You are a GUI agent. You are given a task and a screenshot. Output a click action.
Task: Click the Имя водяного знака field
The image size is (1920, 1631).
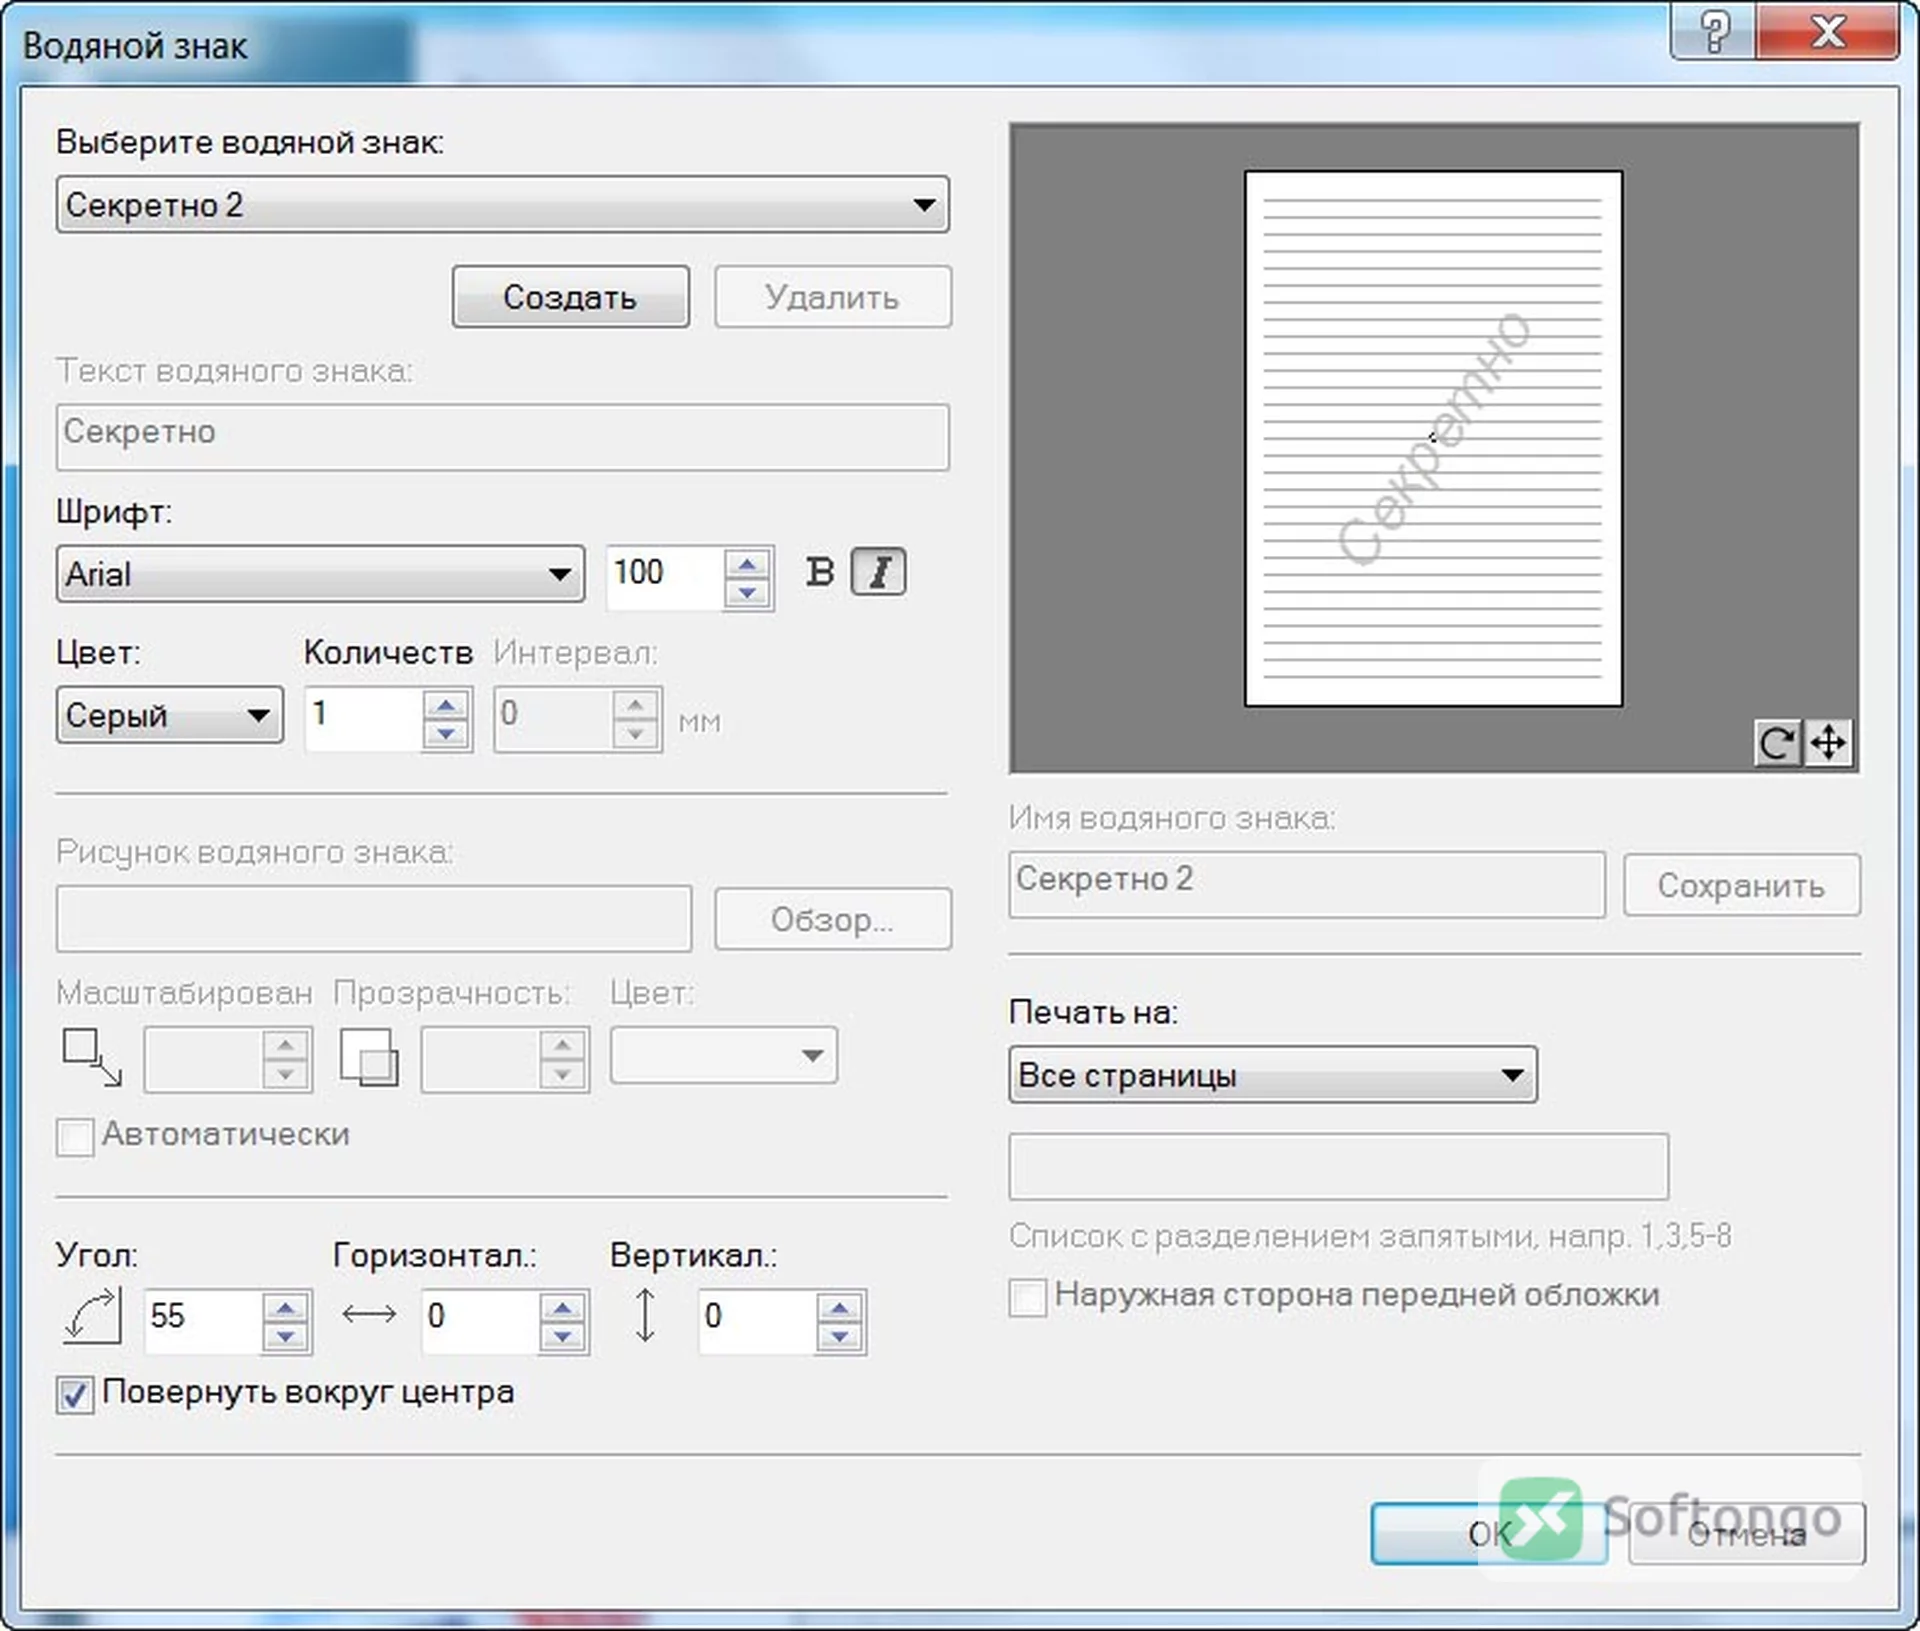[x=1307, y=884]
